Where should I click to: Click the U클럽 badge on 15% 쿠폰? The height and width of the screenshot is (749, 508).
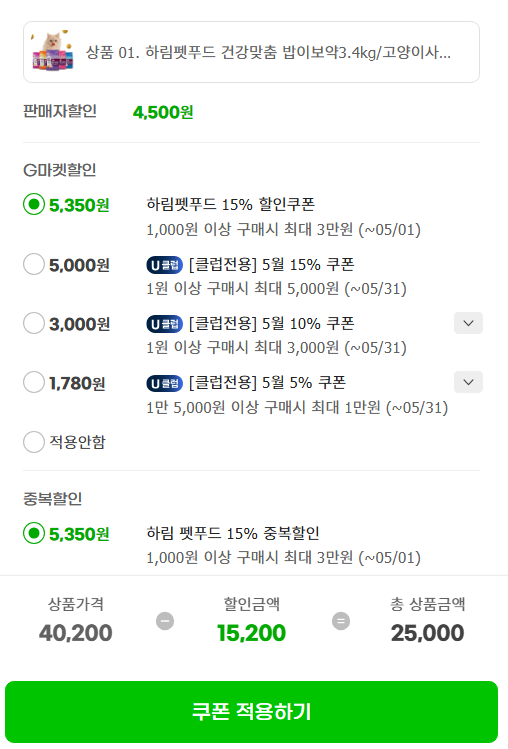[x=164, y=265]
